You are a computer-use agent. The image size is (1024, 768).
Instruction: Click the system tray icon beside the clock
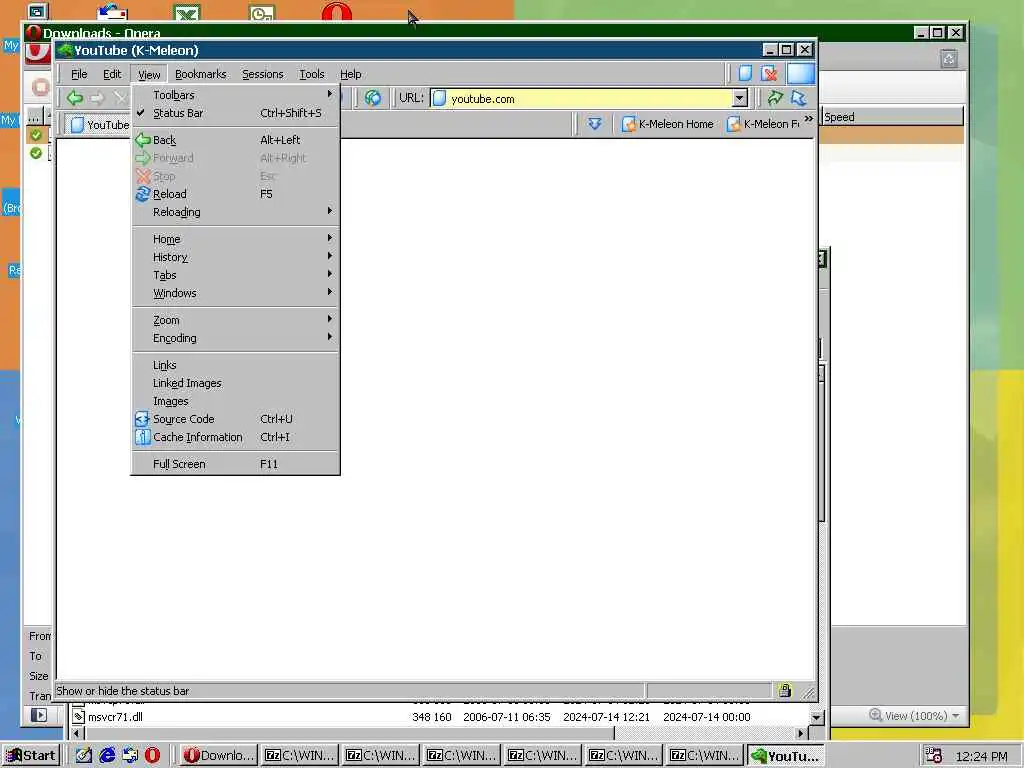pyautogui.click(x=934, y=756)
